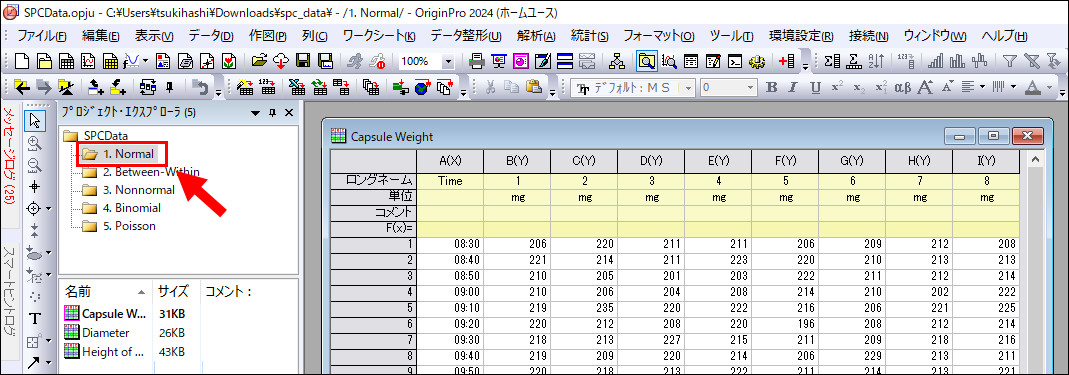The image size is (1069, 375).
Task: Select the Text tool T icon
Action: pos(34,318)
